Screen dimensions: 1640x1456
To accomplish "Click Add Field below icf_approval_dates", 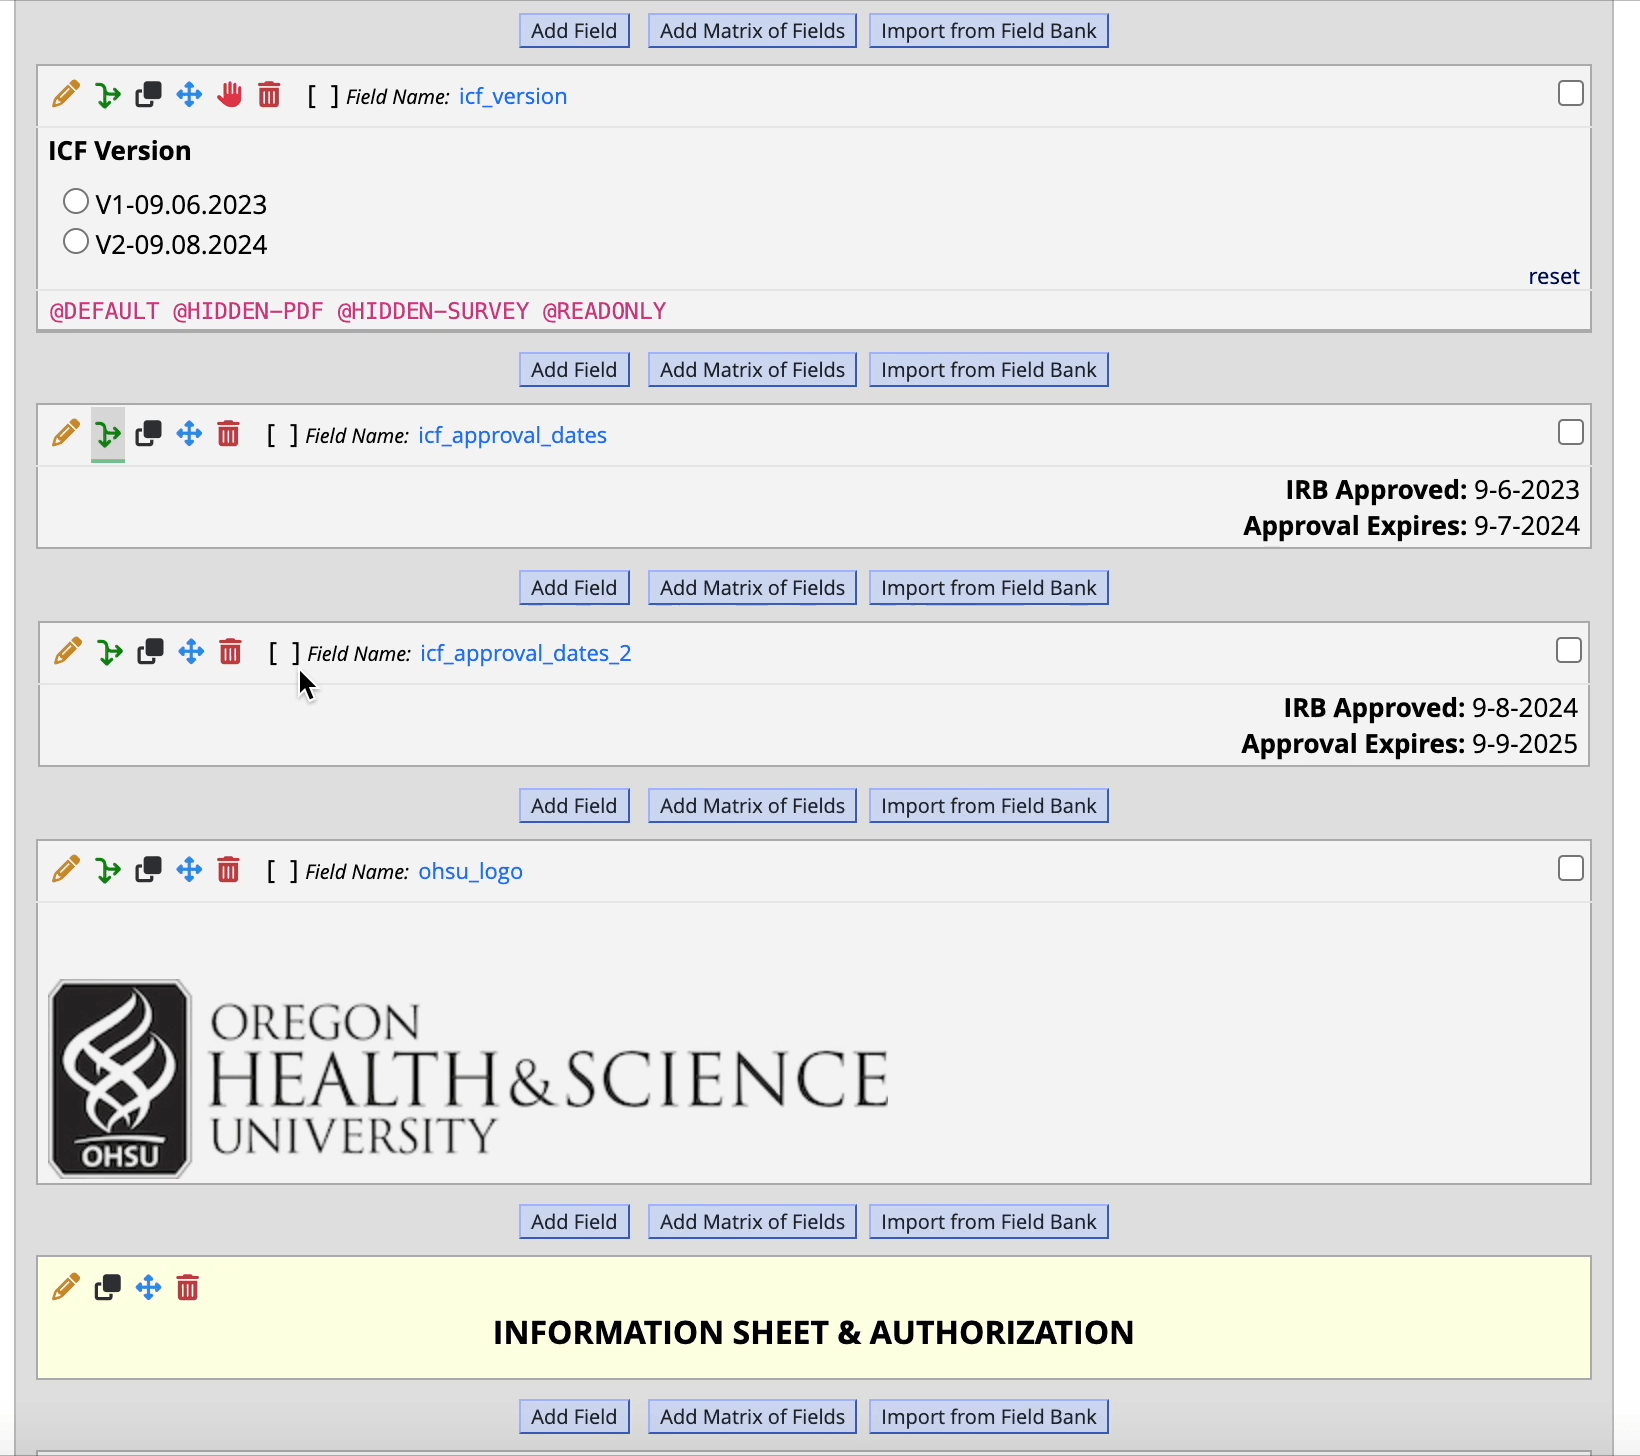I will click(x=574, y=588).
